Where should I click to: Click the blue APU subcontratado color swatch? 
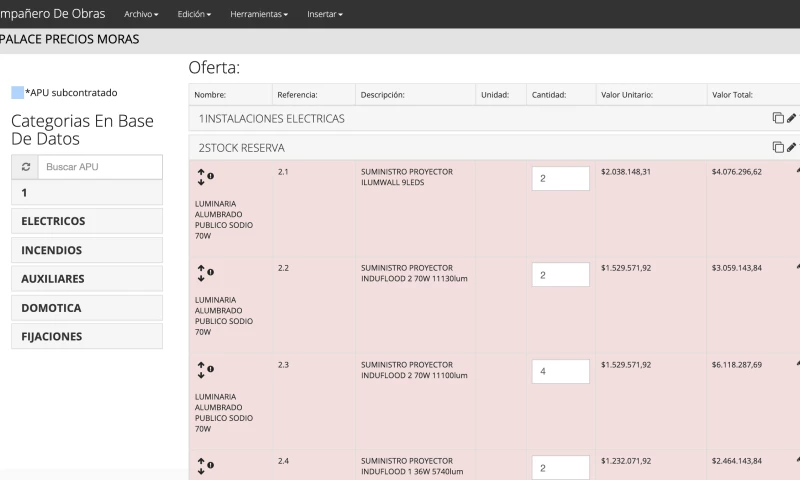click(x=17, y=92)
